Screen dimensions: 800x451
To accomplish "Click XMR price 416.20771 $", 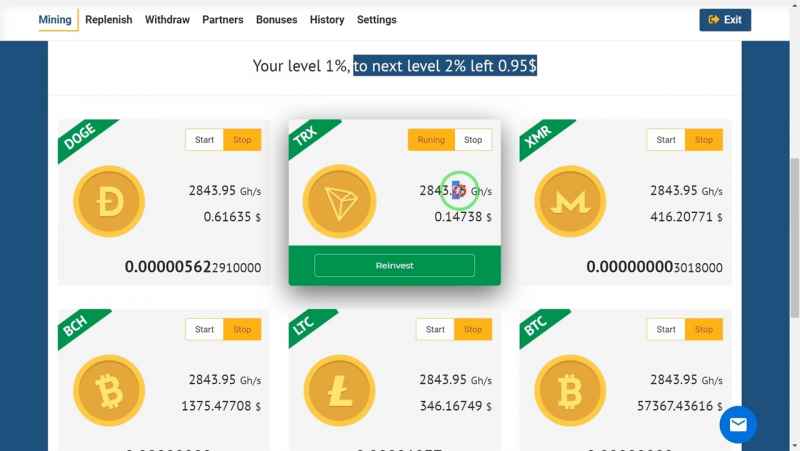I will click(686, 217).
